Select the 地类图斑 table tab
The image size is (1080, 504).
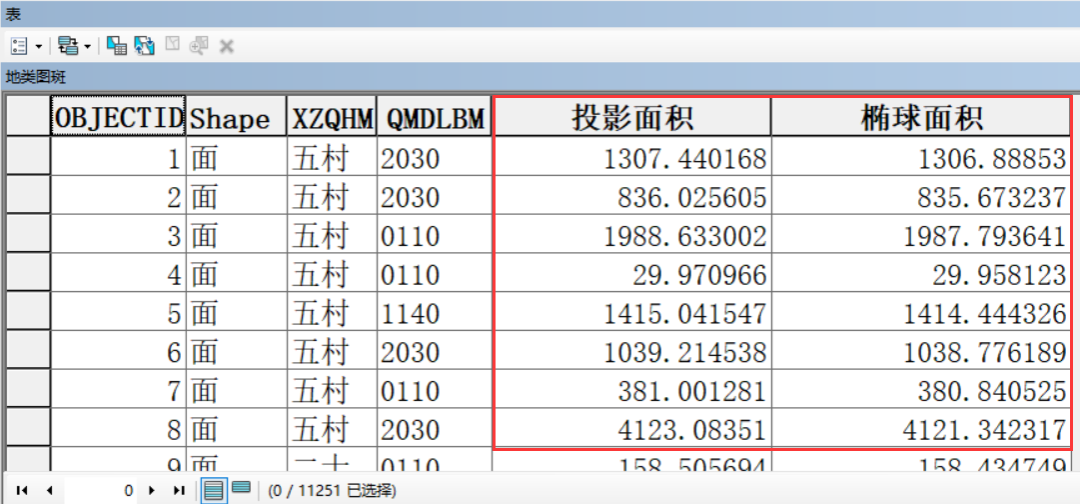coord(36,77)
